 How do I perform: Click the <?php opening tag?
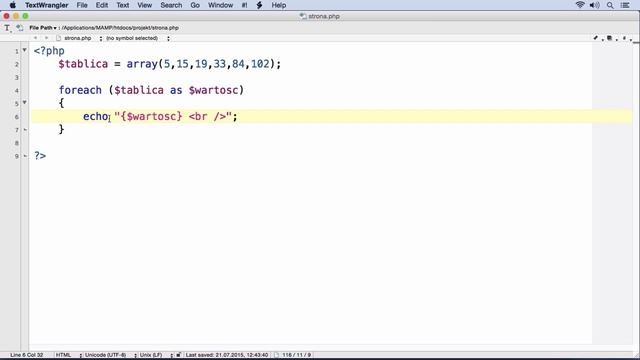pyautogui.click(x=49, y=51)
